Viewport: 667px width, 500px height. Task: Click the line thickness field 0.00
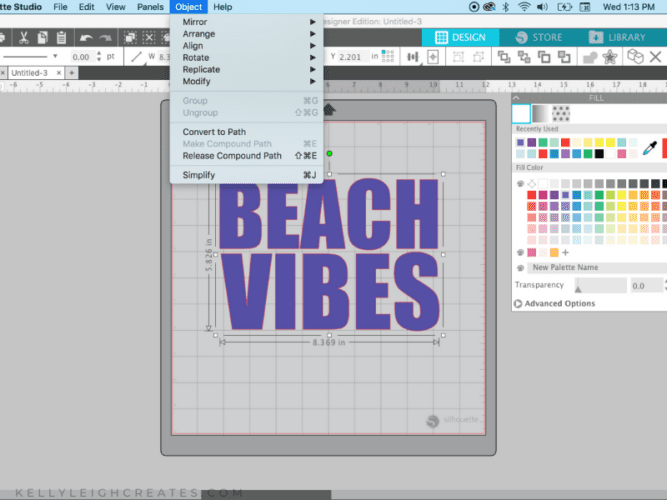[x=81, y=57]
